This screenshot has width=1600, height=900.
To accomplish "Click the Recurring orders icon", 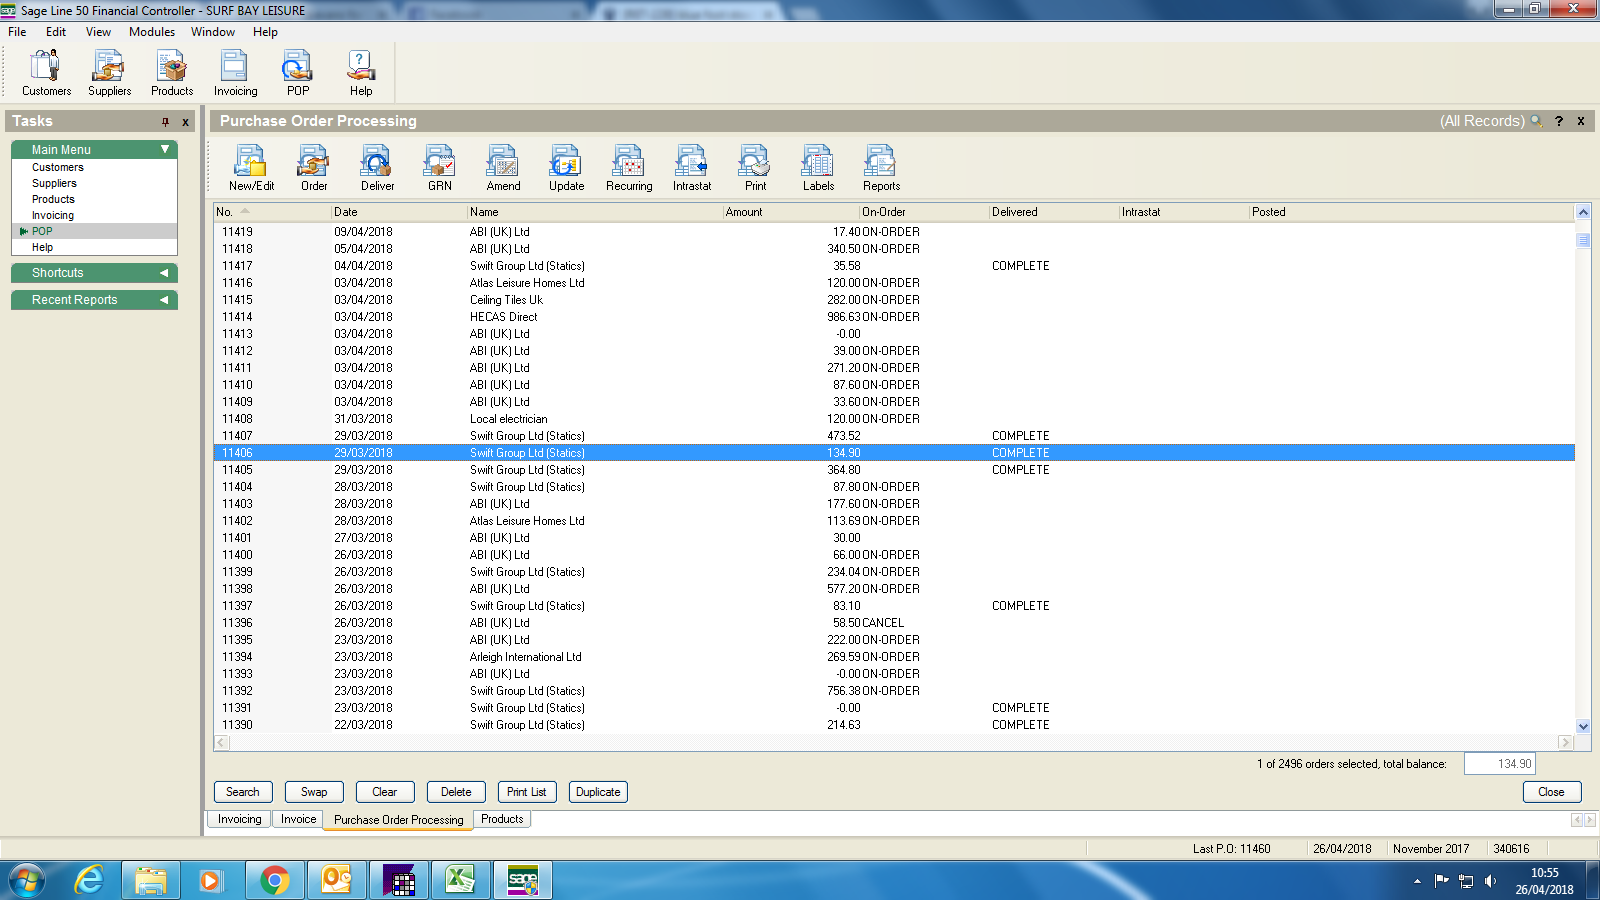I will [x=629, y=167].
